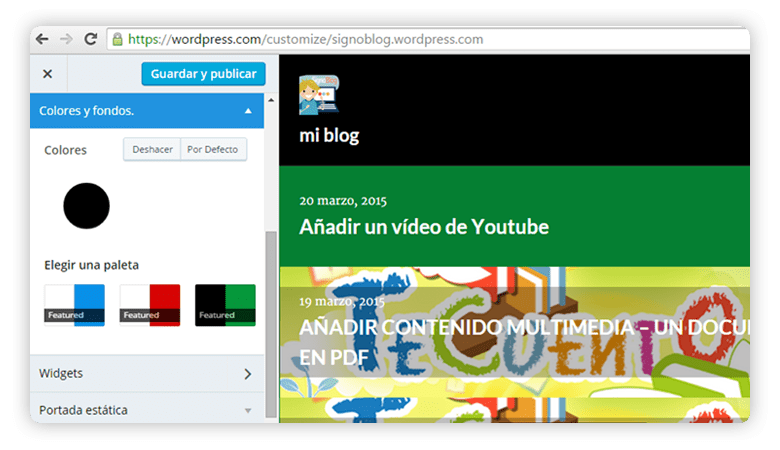Click the Guardar y publicar button
The height and width of the screenshot is (450, 780).
click(203, 74)
